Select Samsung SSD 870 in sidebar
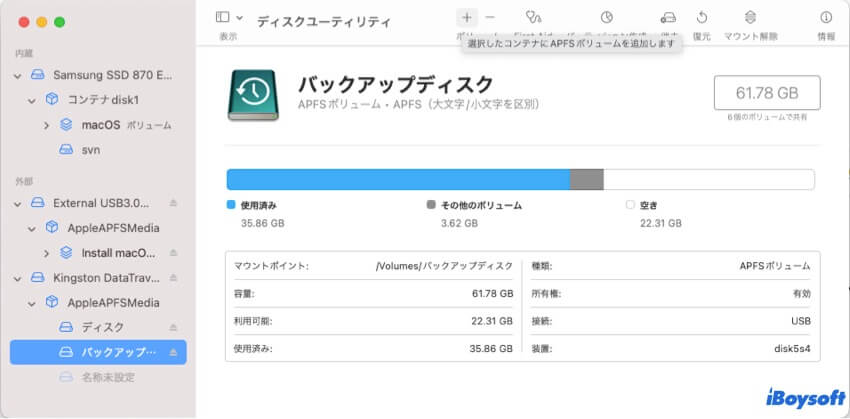The width and height of the screenshot is (850, 419). [98, 75]
